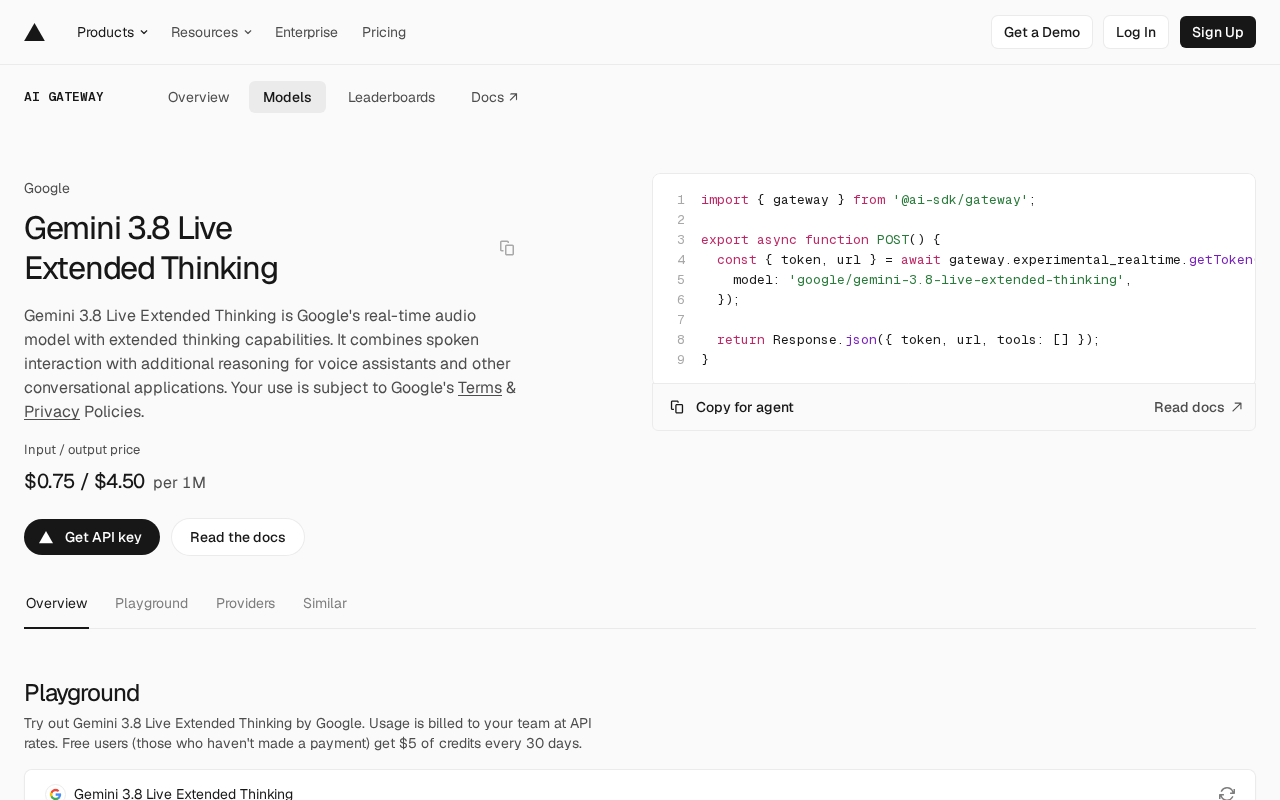Click the $0.75 / $4.50 price text
This screenshot has width=1280, height=800.
85,481
